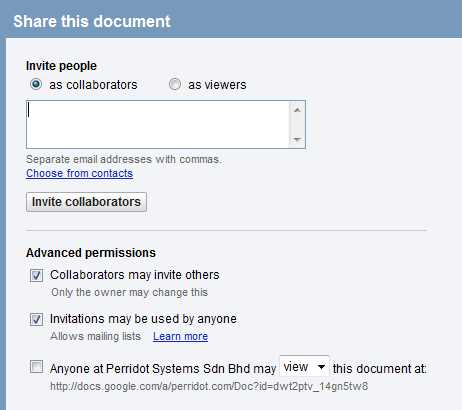Click inside the email addresses text box

[158, 124]
